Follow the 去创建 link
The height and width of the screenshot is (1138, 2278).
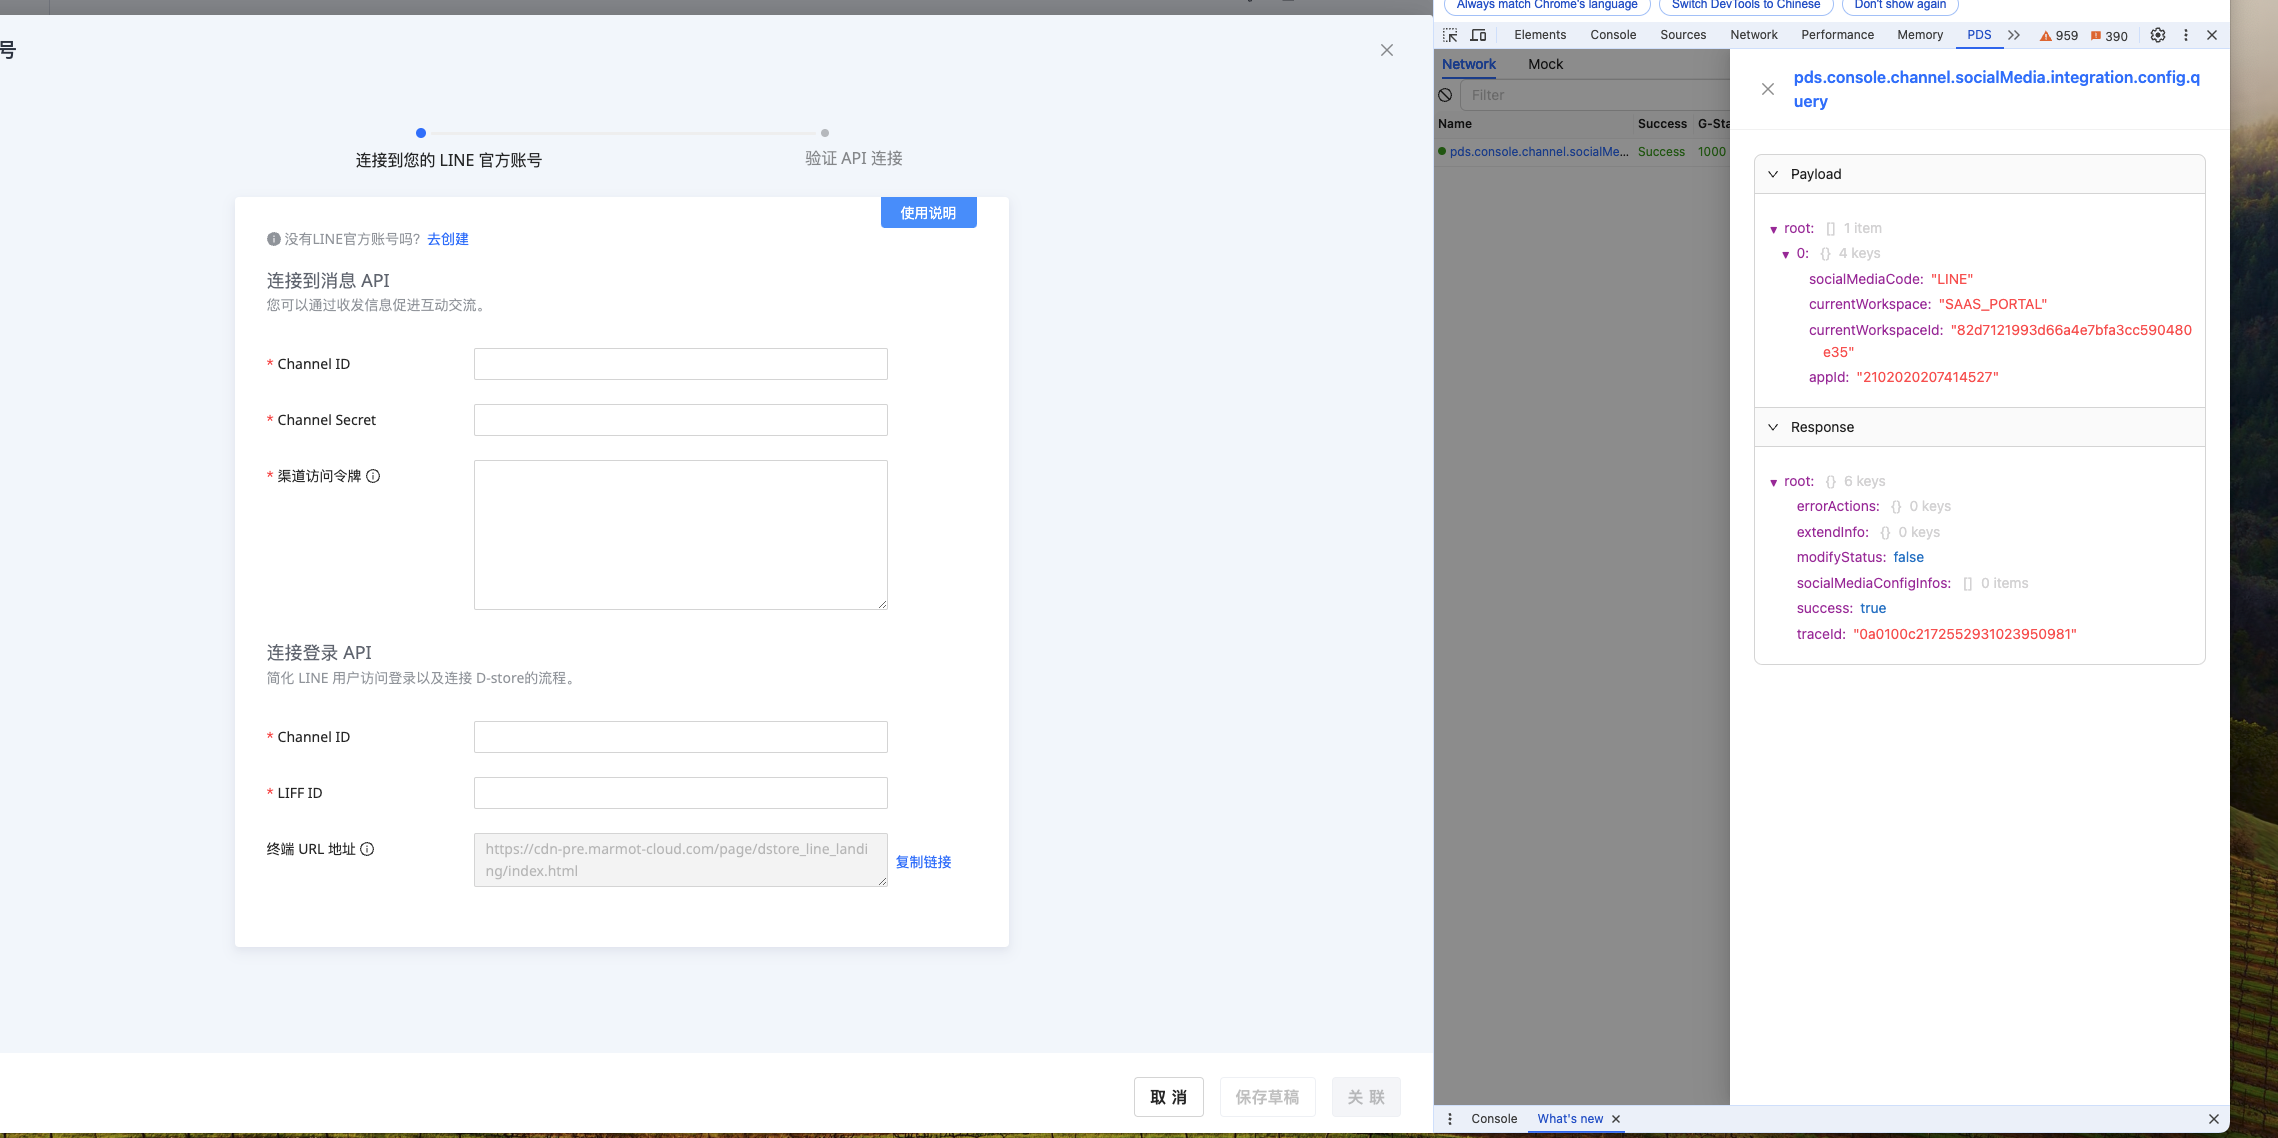pyautogui.click(x=447, y=239)
